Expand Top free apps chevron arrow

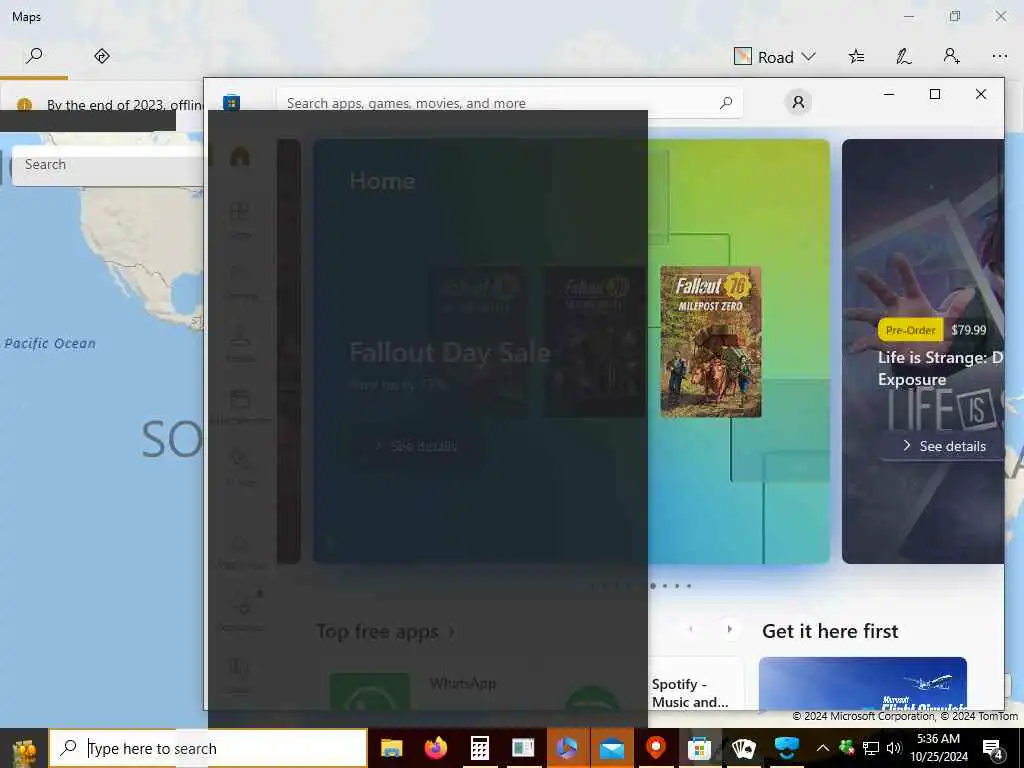tap(451, 632)
